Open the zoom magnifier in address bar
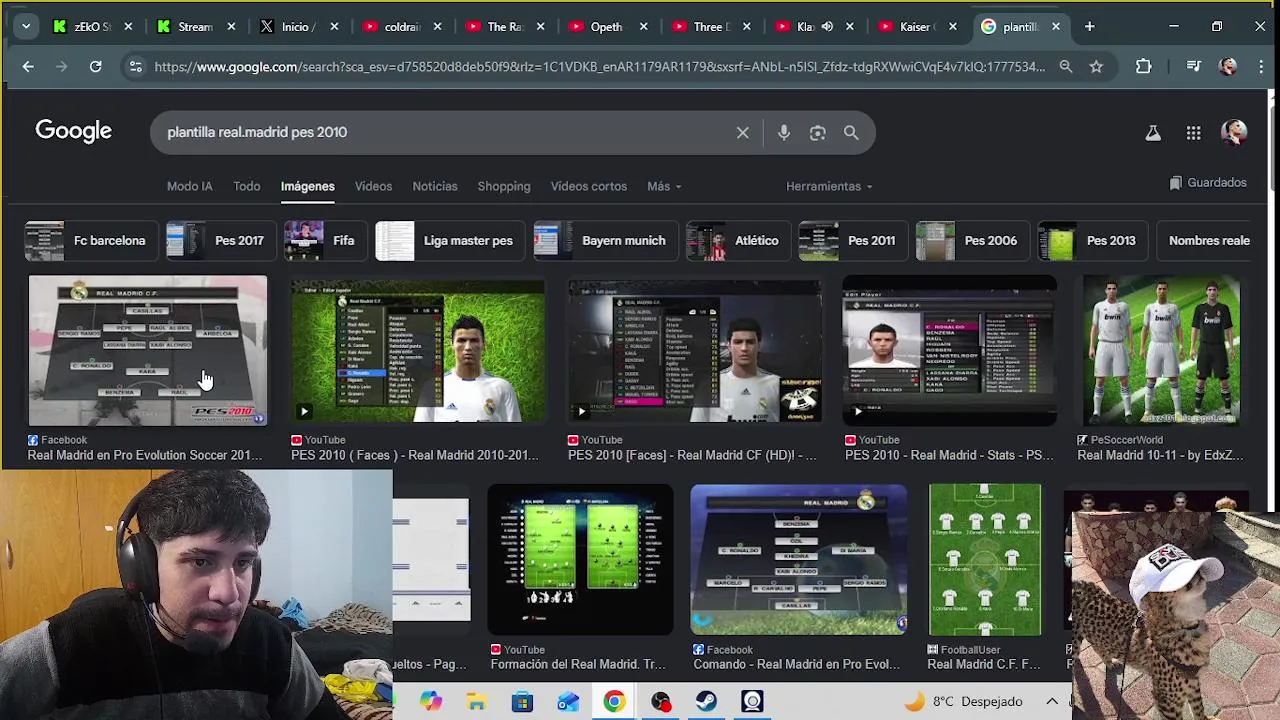Viewport: 1280px width, 720px height. (1066, 66)
